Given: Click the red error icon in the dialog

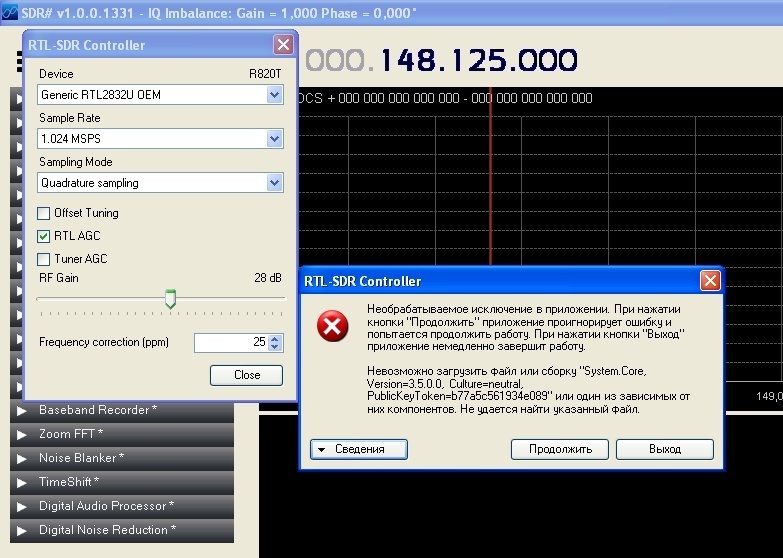Looking at the screenshot, I should [x=333, y=326].
